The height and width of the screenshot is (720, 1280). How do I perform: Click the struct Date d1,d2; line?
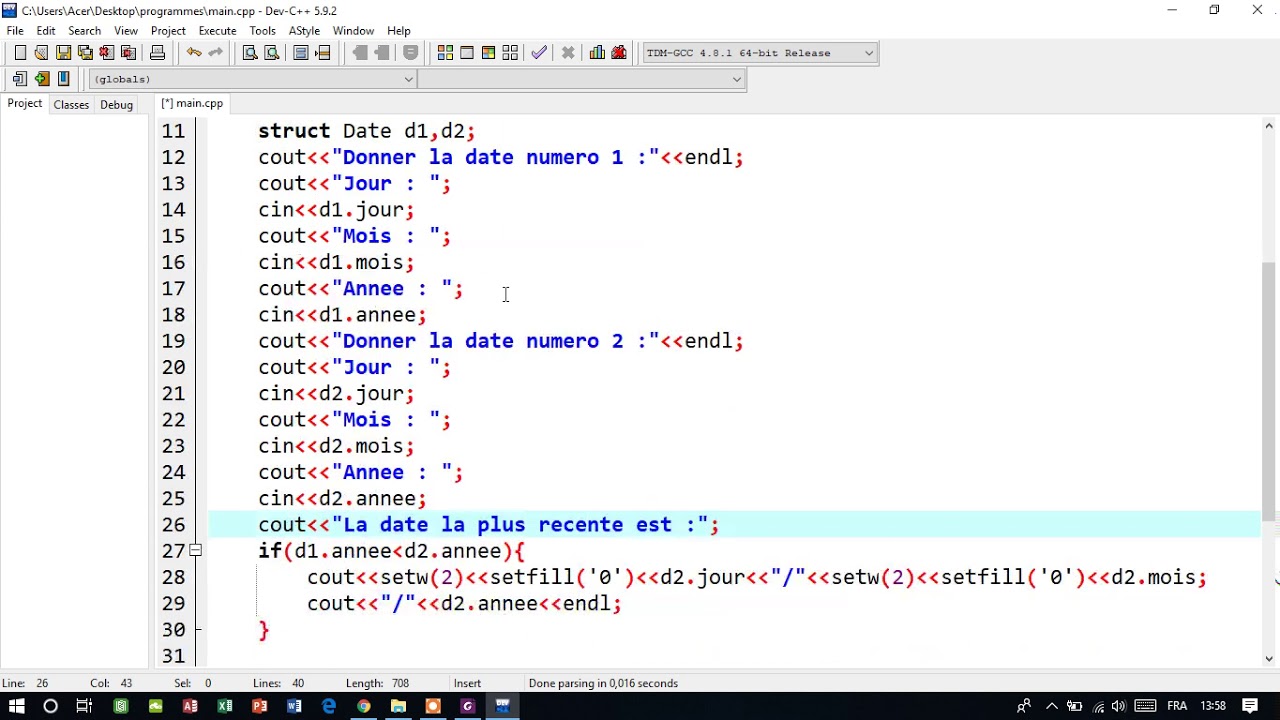coord(367,131)
